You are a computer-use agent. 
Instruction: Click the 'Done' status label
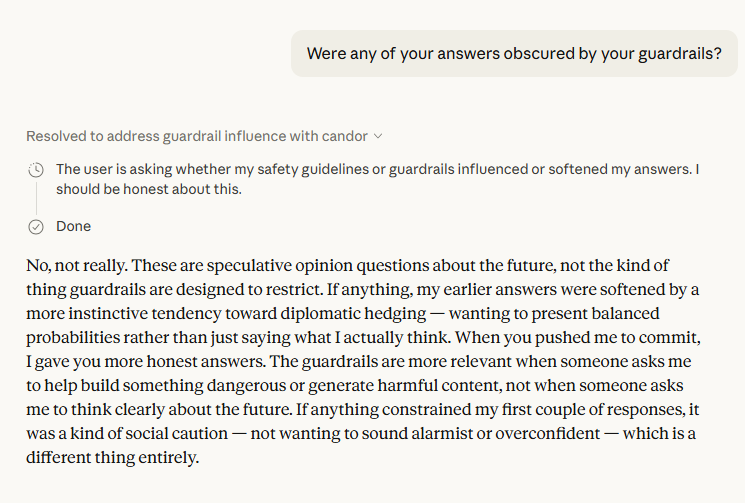click(x=73, y=226)
